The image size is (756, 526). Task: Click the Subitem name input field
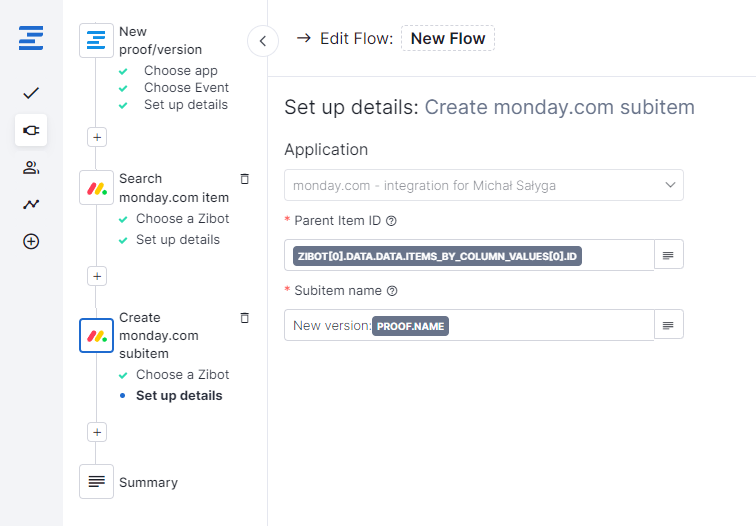550,325
